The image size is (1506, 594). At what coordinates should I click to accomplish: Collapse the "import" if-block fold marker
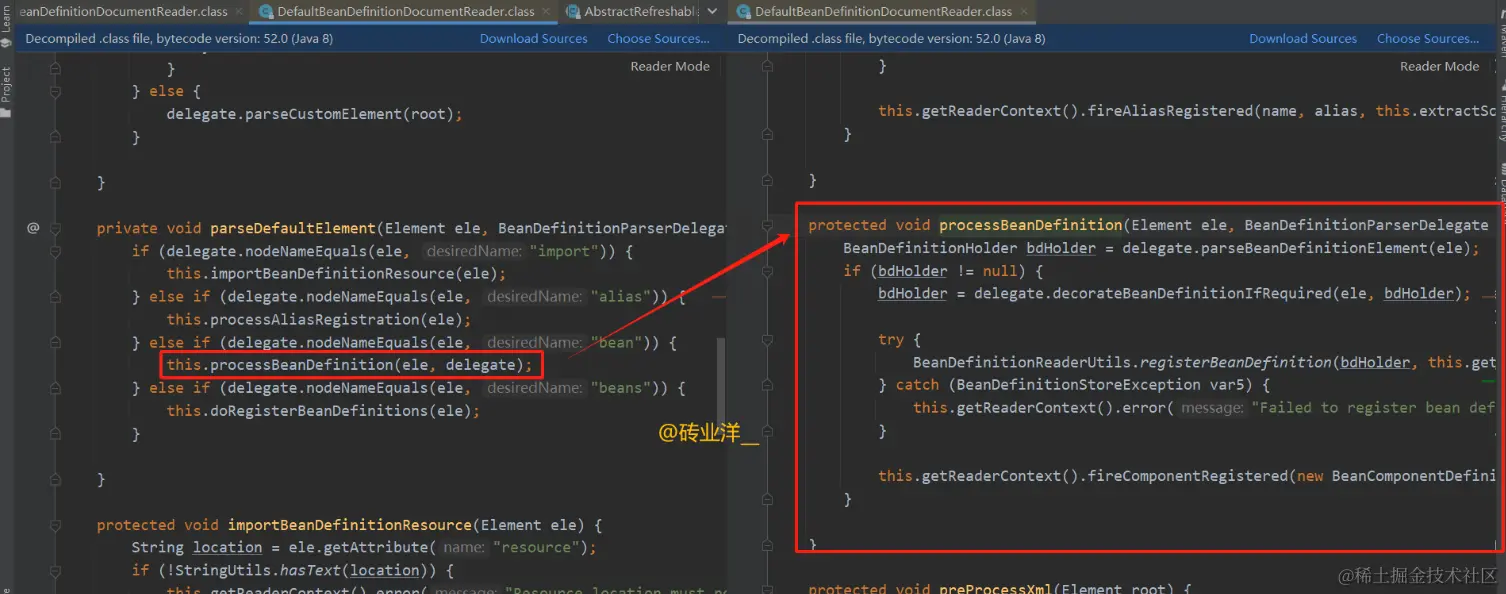(55, 251)
